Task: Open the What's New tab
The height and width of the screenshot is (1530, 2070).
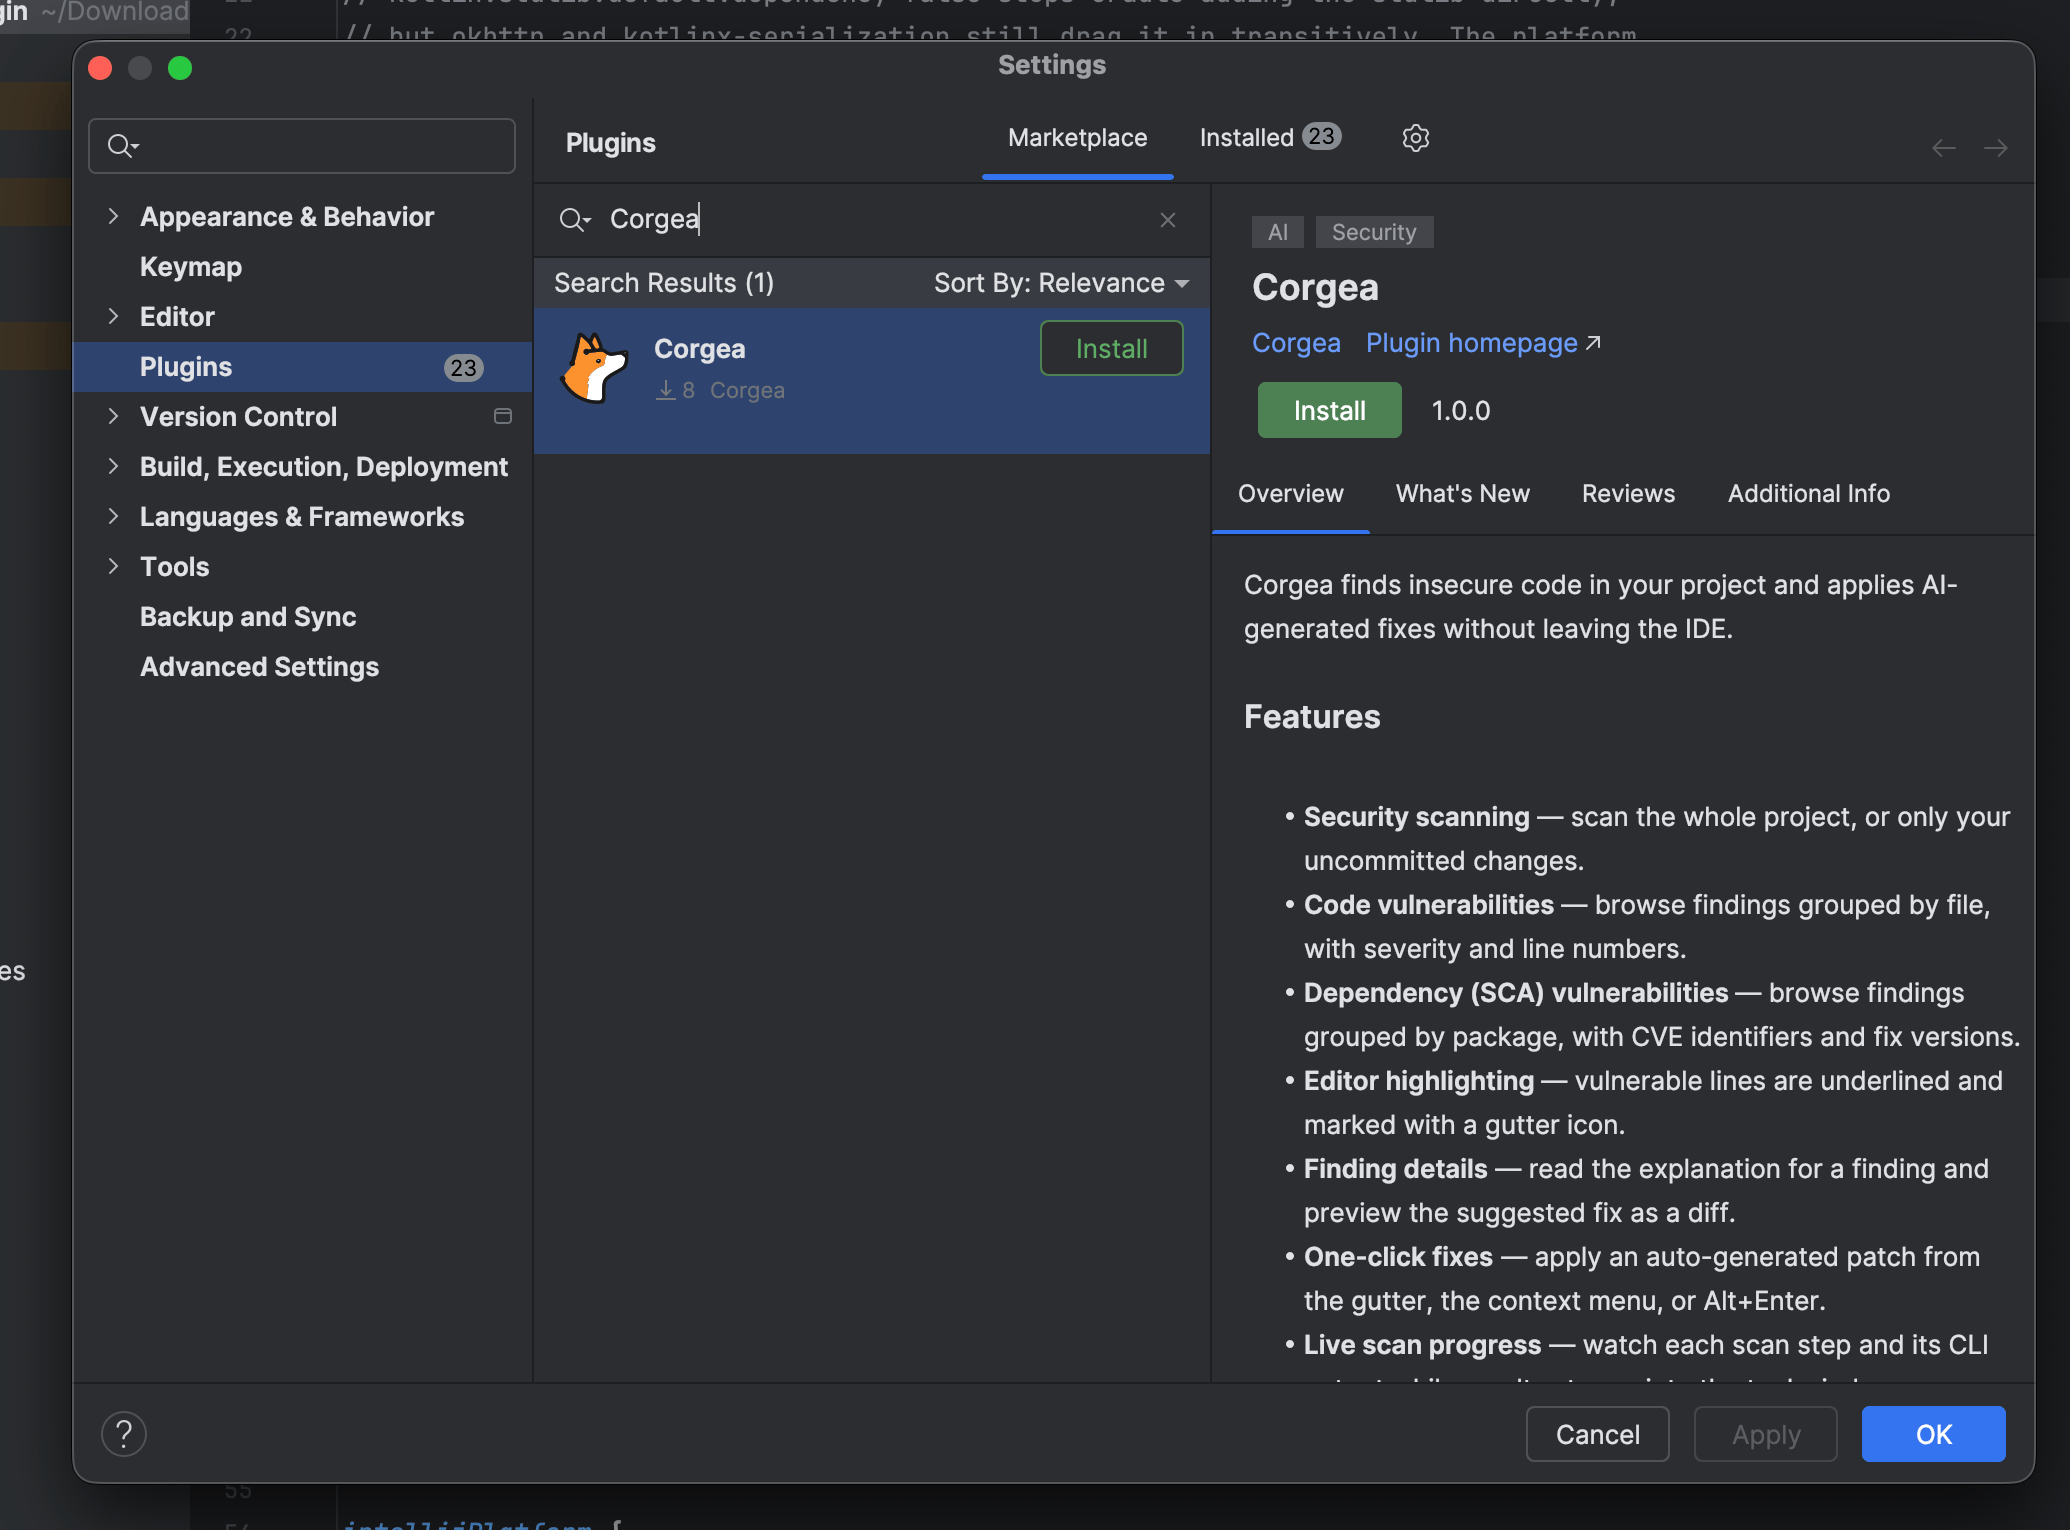Action: [1463, 494]
